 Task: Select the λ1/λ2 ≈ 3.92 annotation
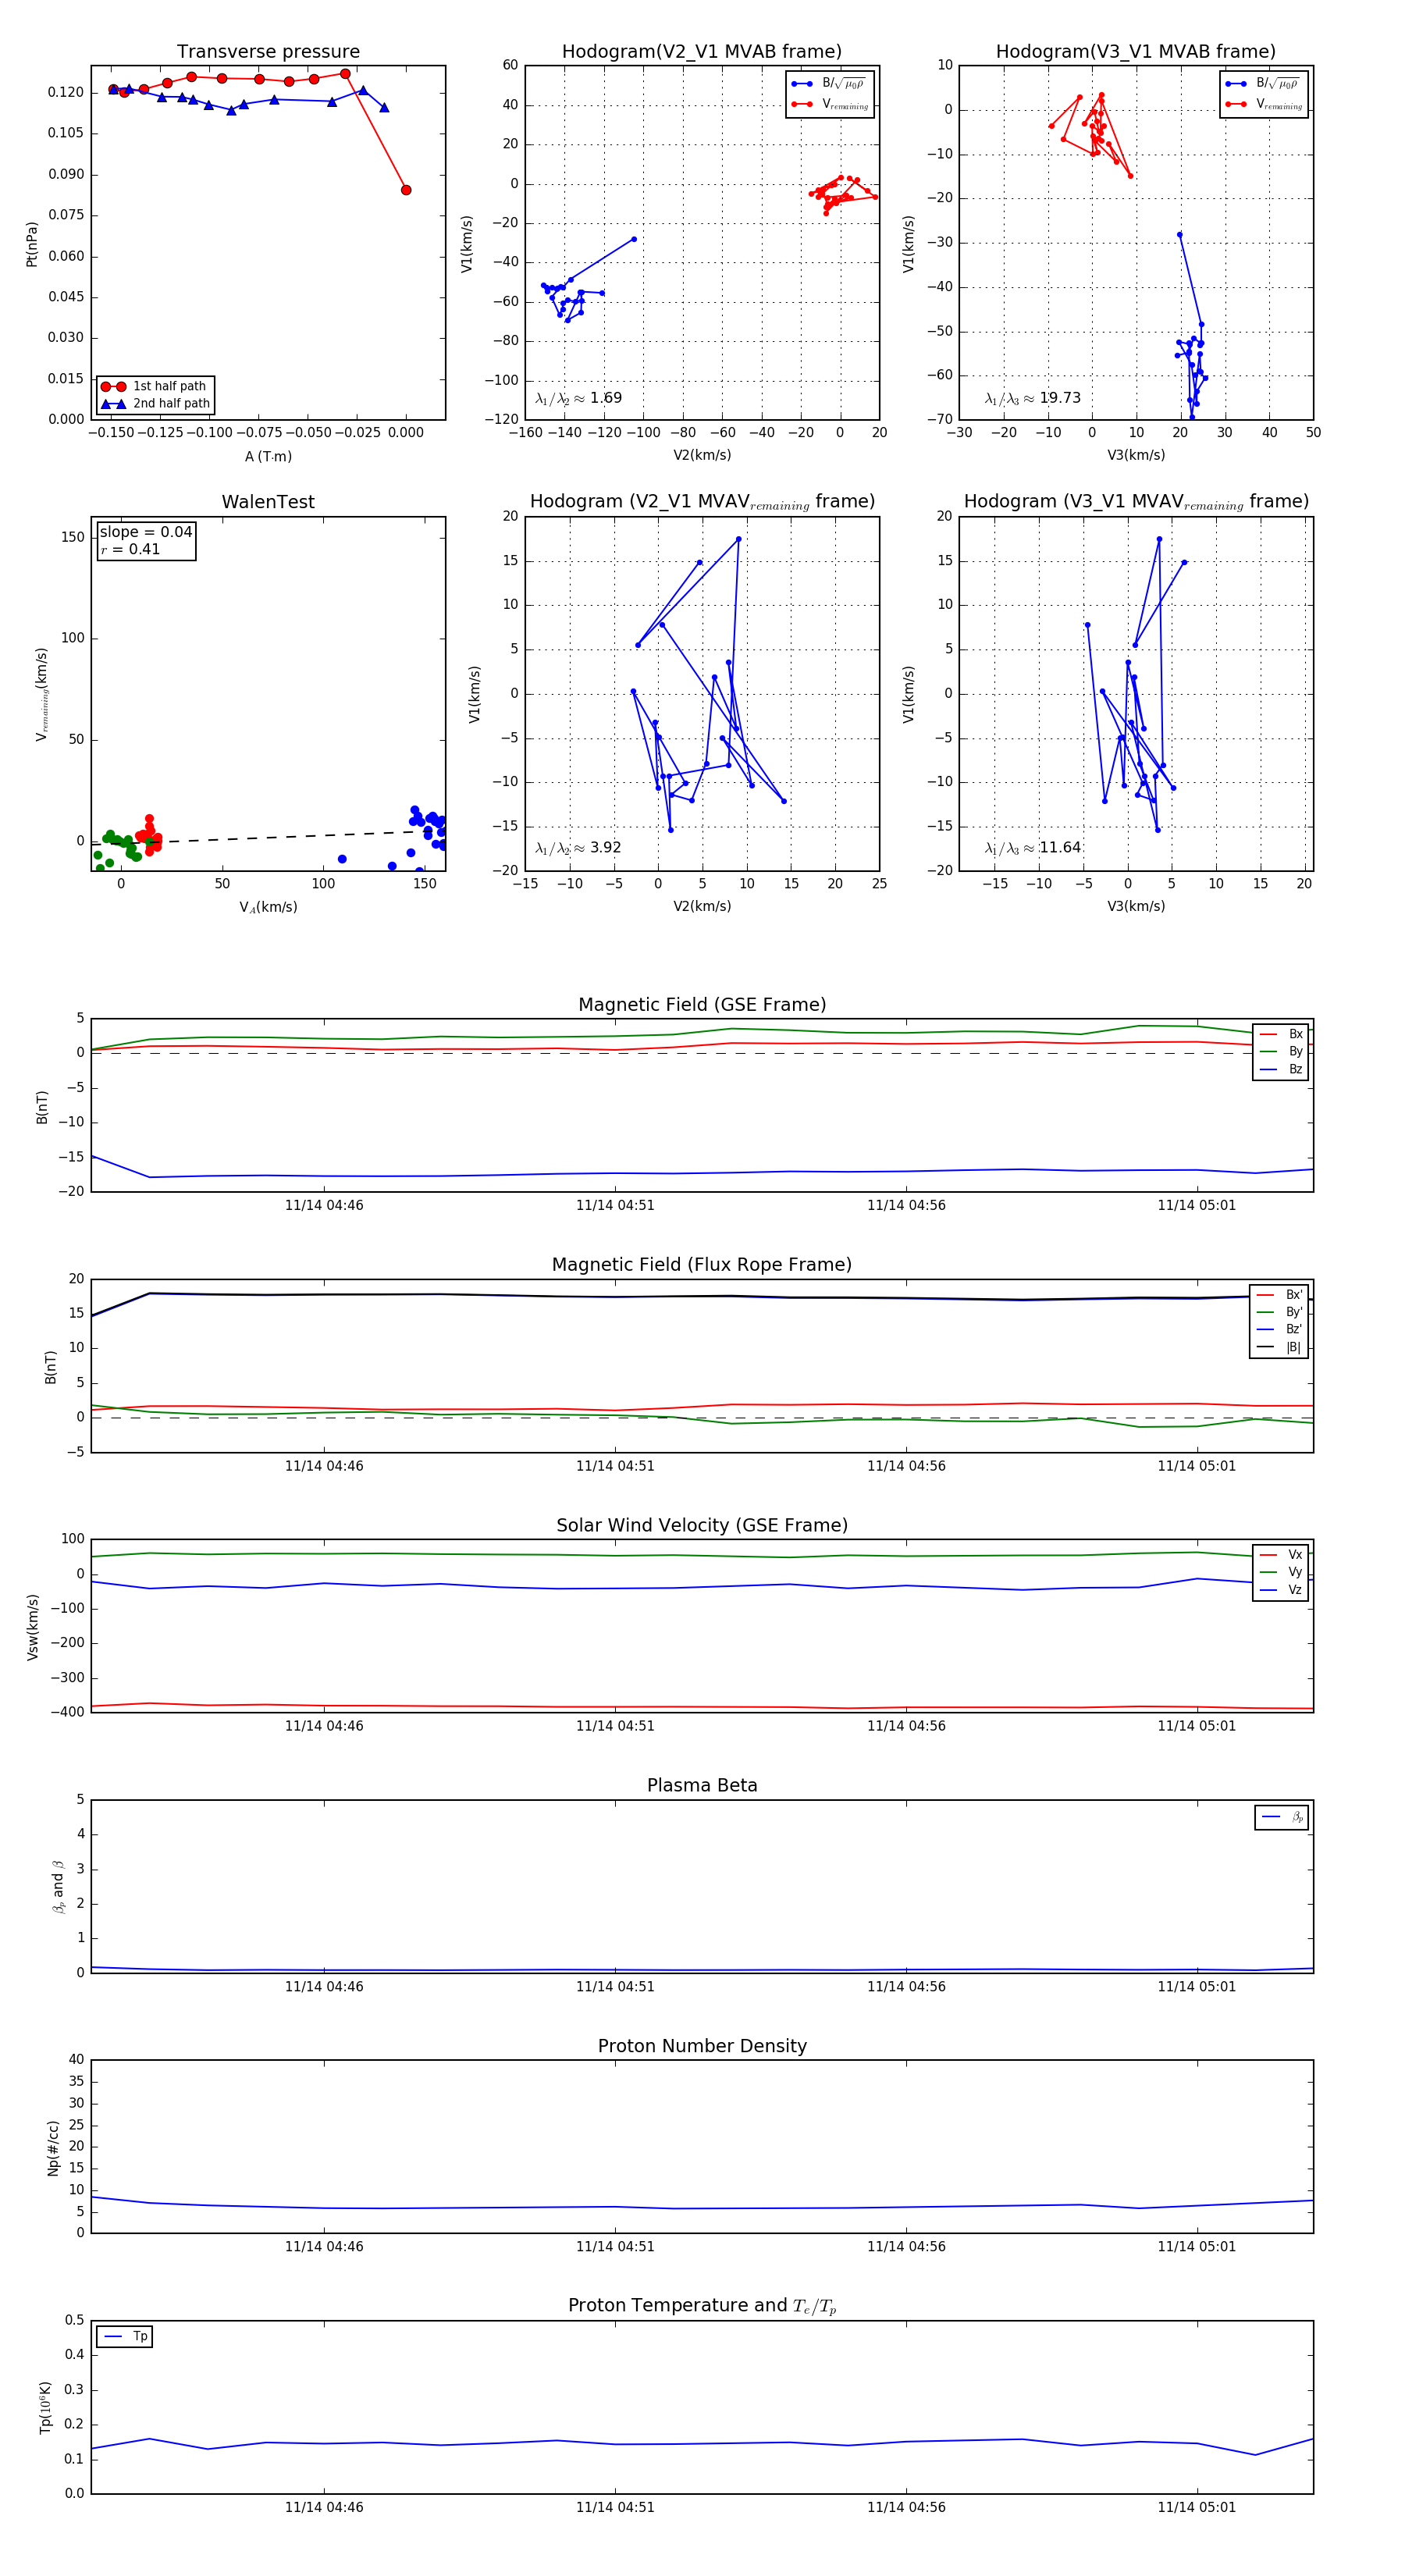tap(578, 848)
